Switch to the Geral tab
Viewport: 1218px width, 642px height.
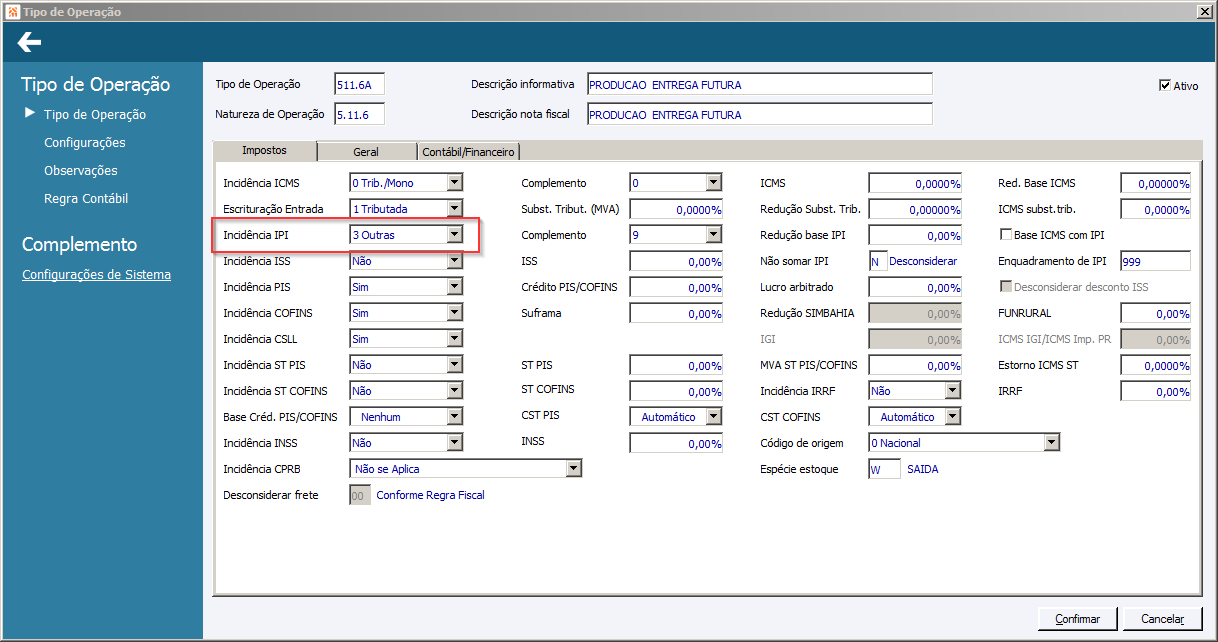(366, 152)
